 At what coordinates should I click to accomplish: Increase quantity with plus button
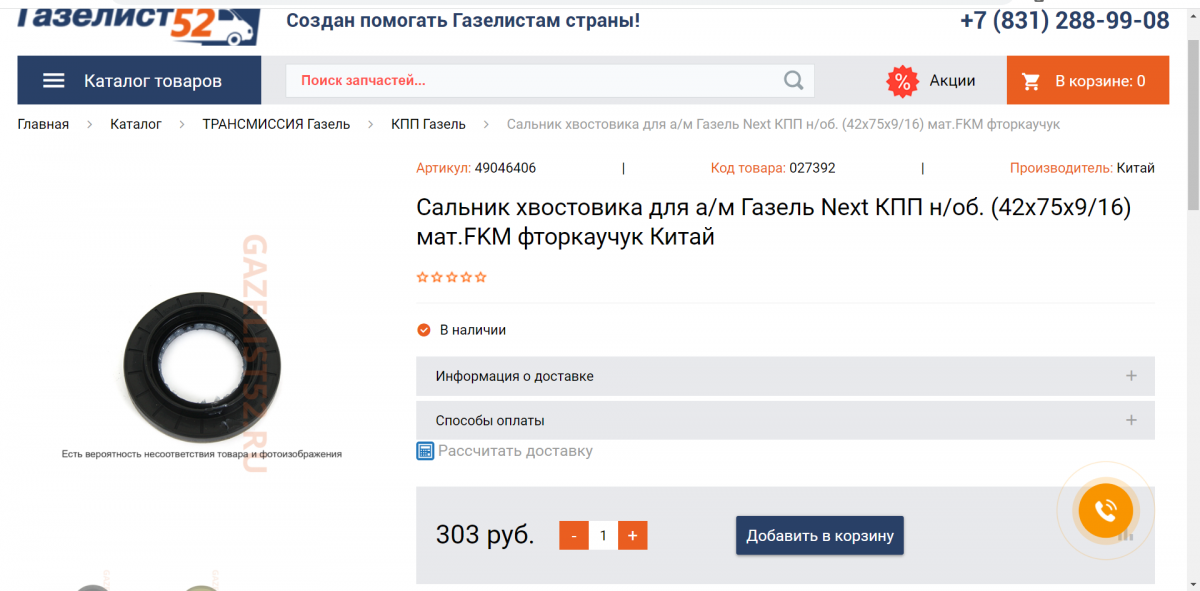[x=632, y=536]
